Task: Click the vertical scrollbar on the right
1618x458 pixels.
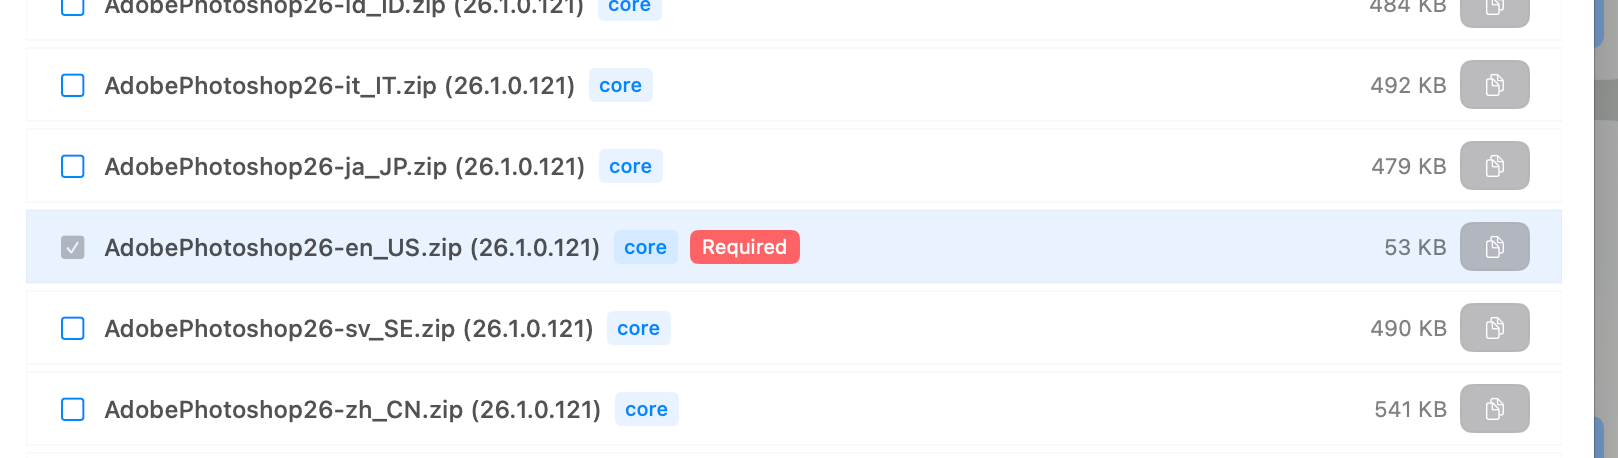Action: pos(1606,100)
